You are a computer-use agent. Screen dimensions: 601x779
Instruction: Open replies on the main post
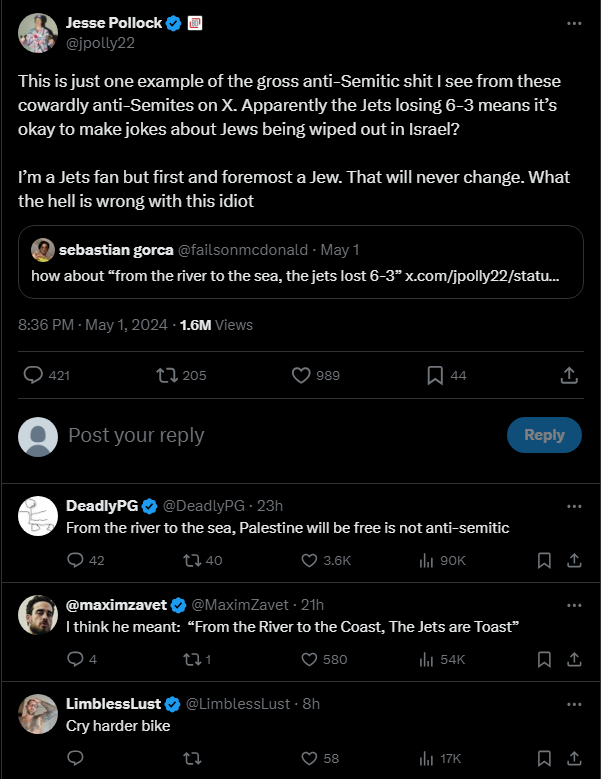coord(33,375)
